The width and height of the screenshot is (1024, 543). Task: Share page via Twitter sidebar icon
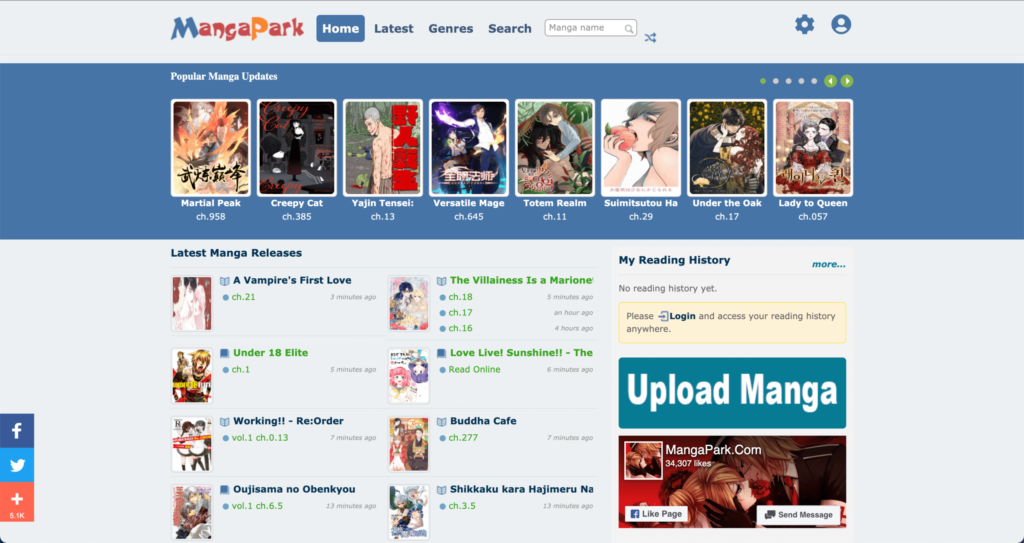point(17,465)
